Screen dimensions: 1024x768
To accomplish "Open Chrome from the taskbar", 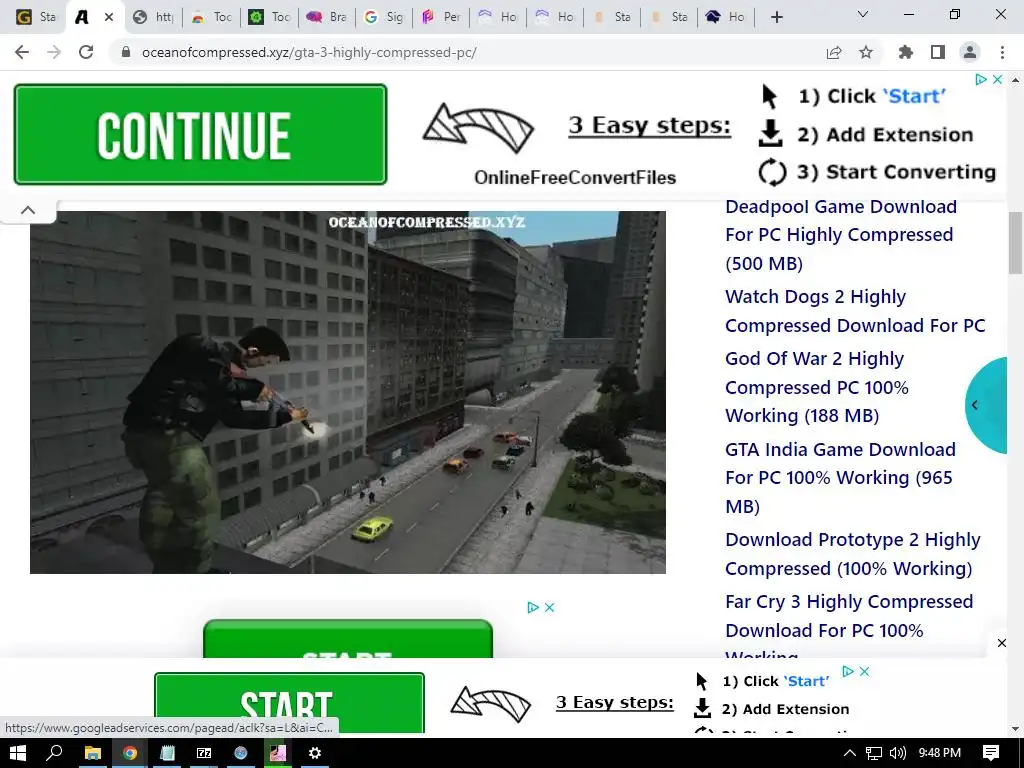I will [130, 753].
